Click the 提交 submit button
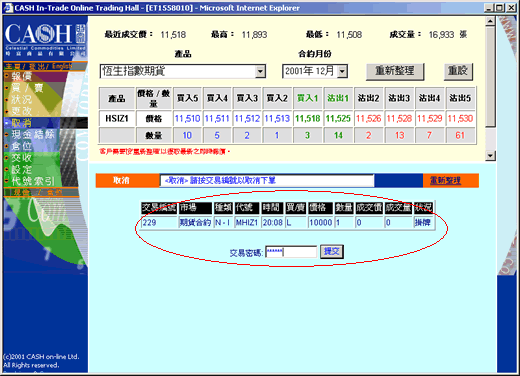The image size is (520, 376). tap(332, 252)
